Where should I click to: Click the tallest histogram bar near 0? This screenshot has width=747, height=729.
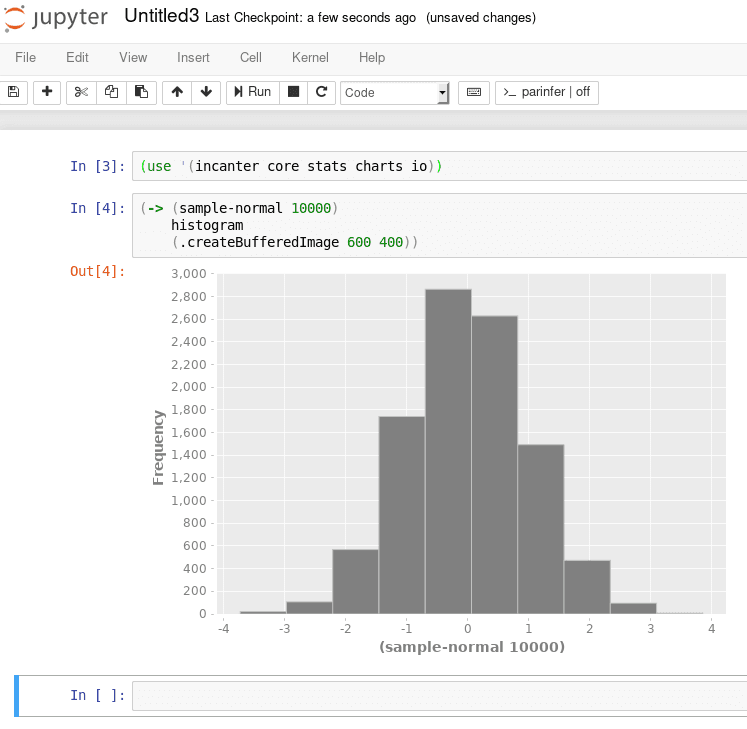tap(448, 451)
